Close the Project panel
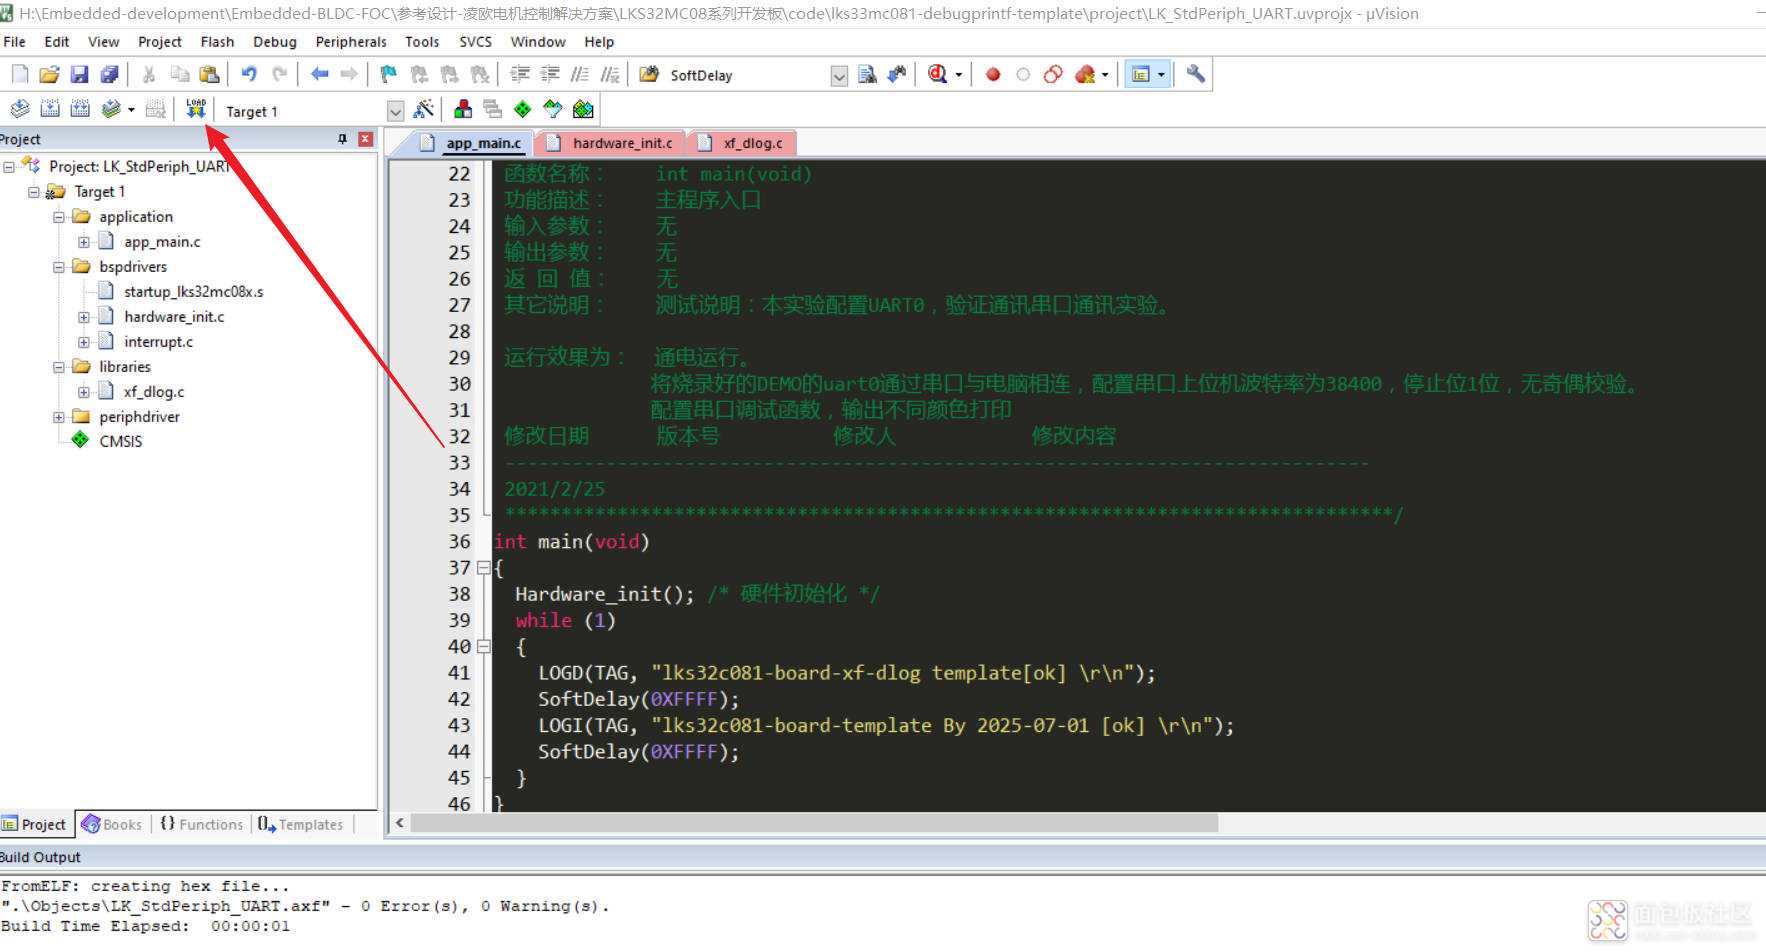1766x952 pixels. [x=366, y=139]
